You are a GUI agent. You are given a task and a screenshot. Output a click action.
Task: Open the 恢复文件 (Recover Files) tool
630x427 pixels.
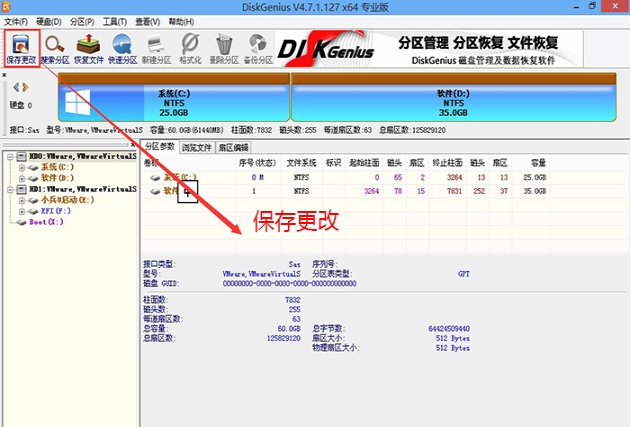(x=89, y=47)
